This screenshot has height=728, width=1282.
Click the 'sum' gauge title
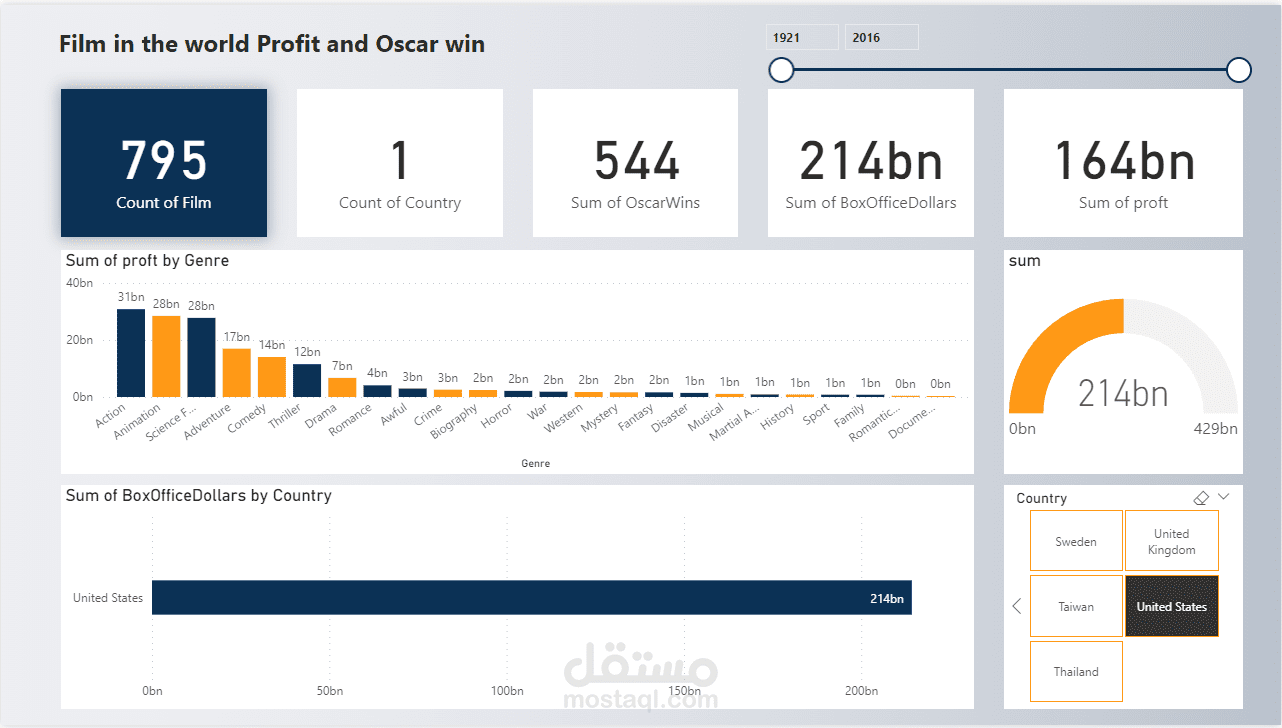pyautogui.click(x=1025, y=261)
